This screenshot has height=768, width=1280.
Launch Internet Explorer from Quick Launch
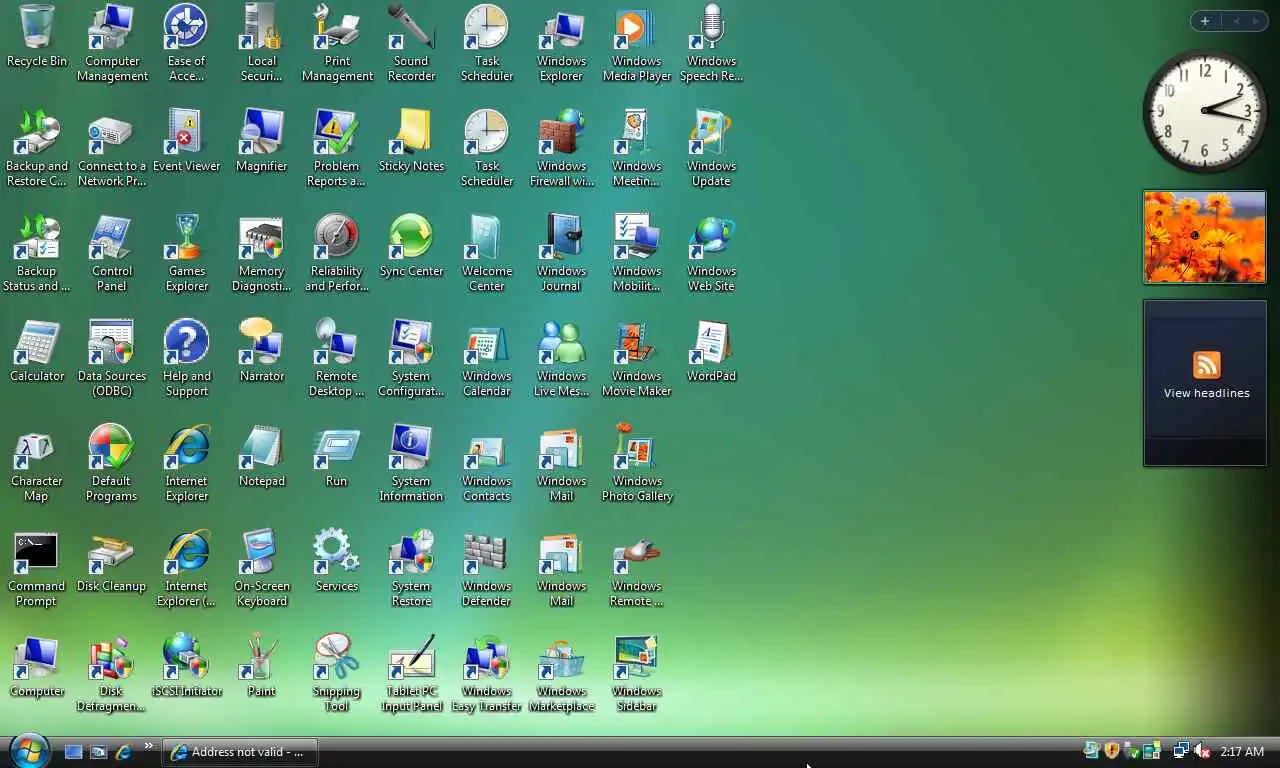point(124,752)
